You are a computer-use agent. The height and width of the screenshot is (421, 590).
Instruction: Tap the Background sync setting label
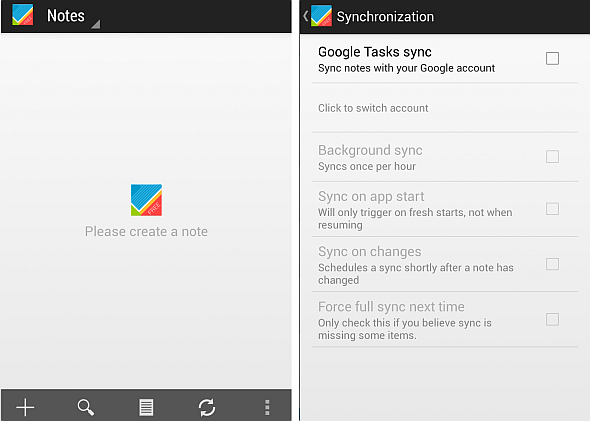click(x=370, y=150)
